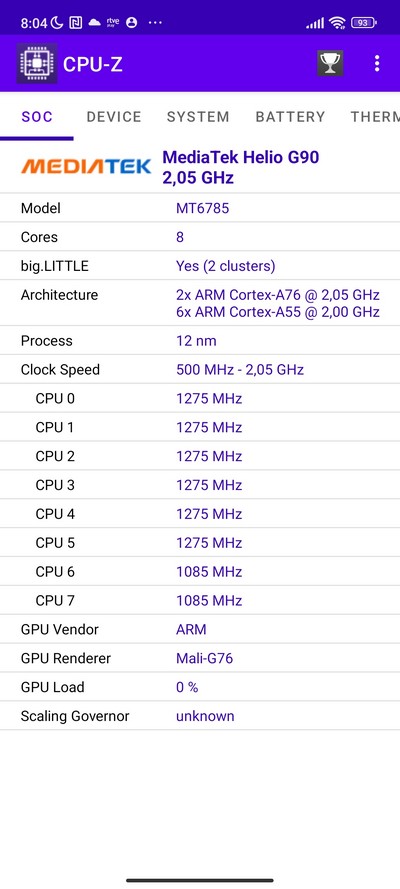The image size is (400, 889).
Task: Tap the battery level indicator
Action: (364, 23)
